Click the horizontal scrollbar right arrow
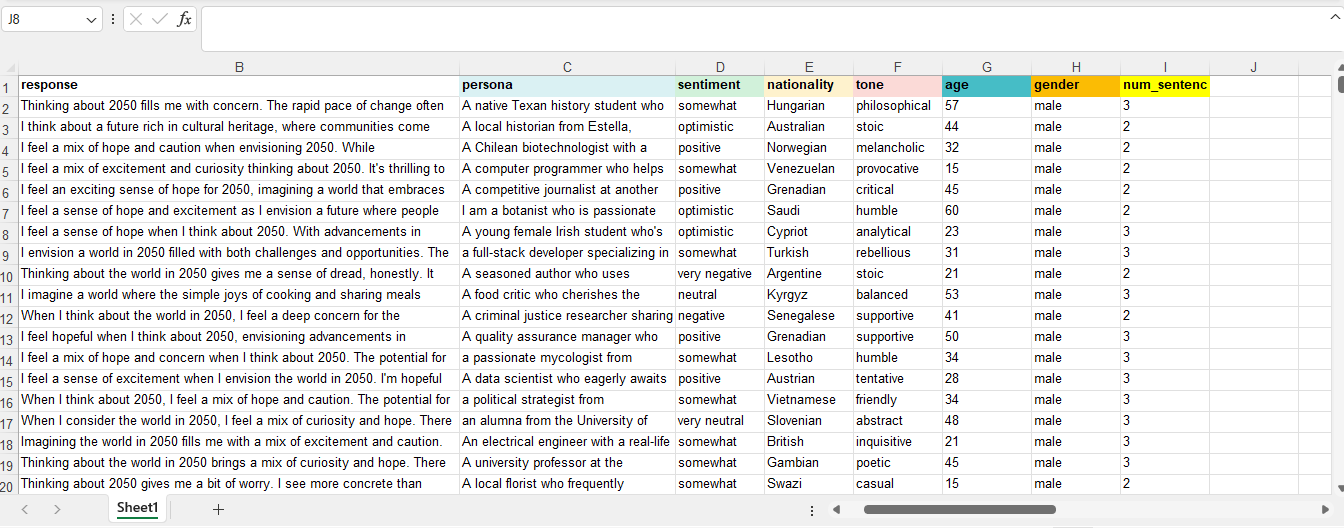The height and width of the screenshot is (528, 1344). click(1326, 509)
